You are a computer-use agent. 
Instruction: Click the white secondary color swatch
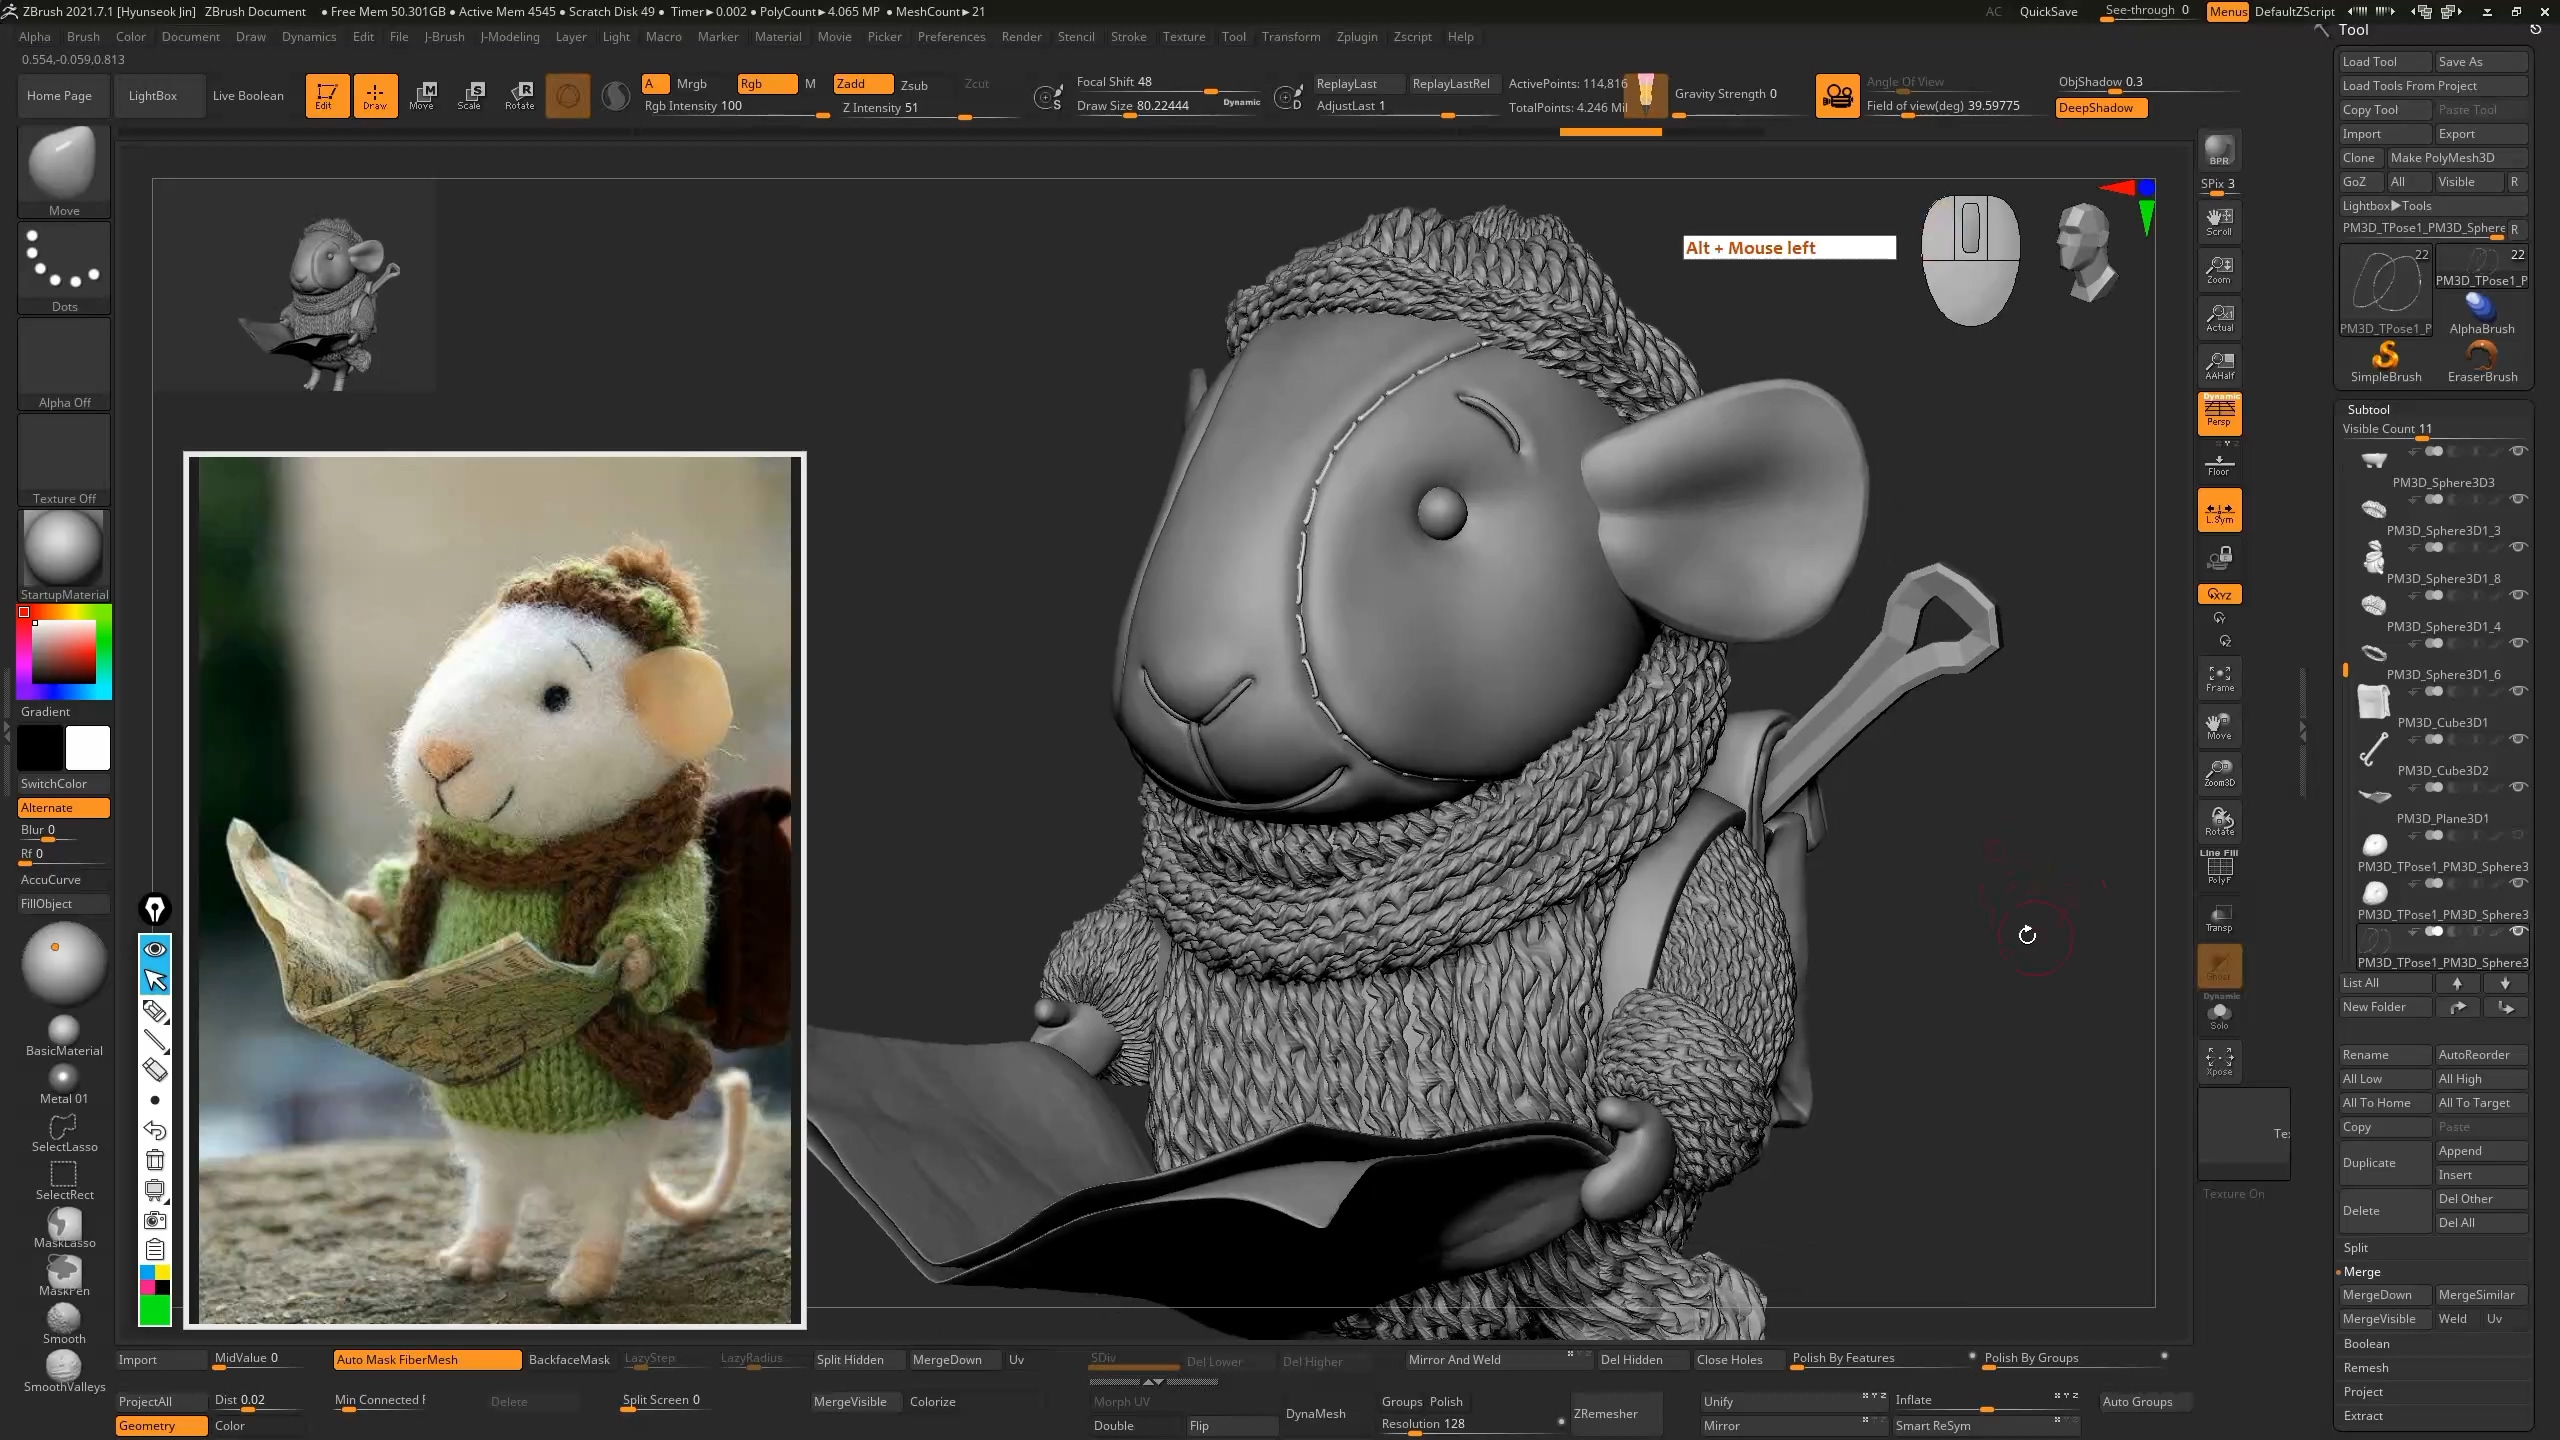pos(87,747)
